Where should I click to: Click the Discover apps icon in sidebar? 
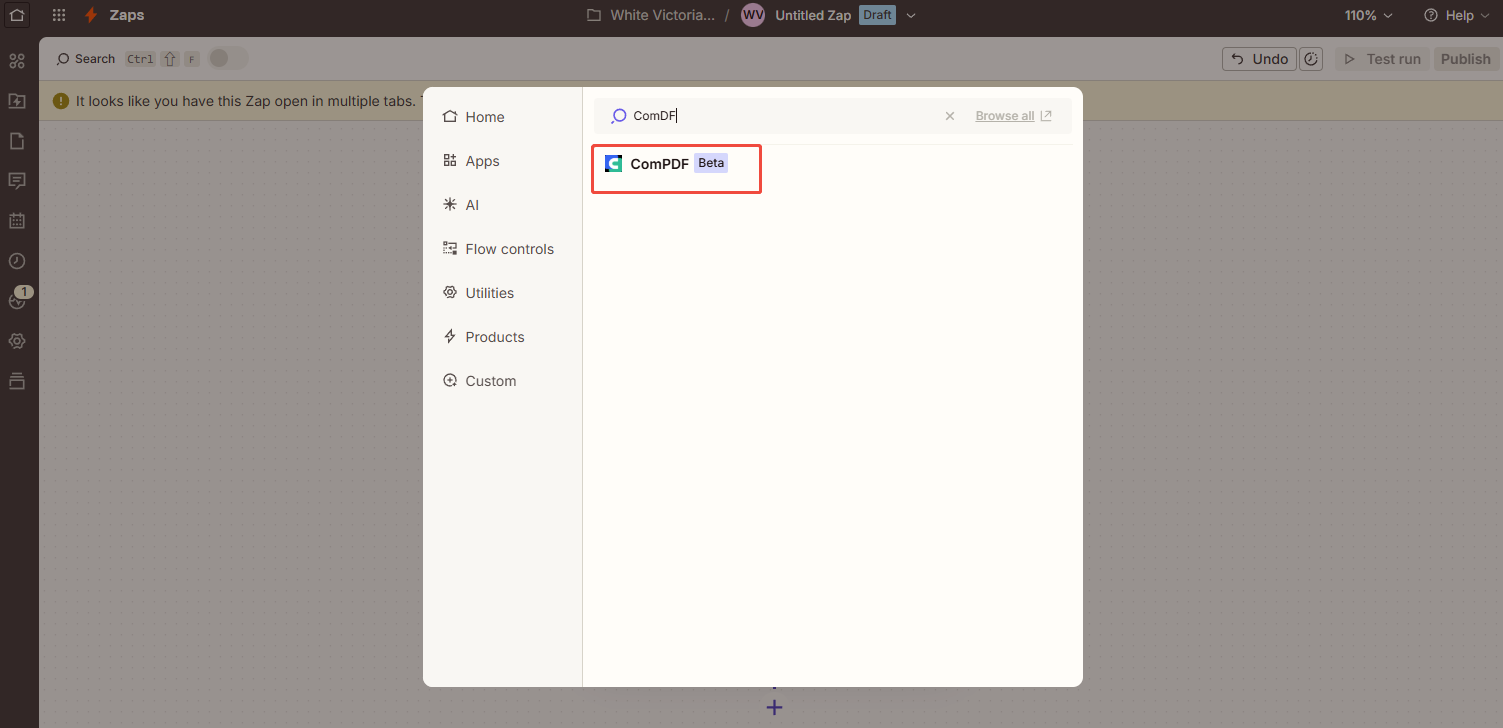pos(16,60)
